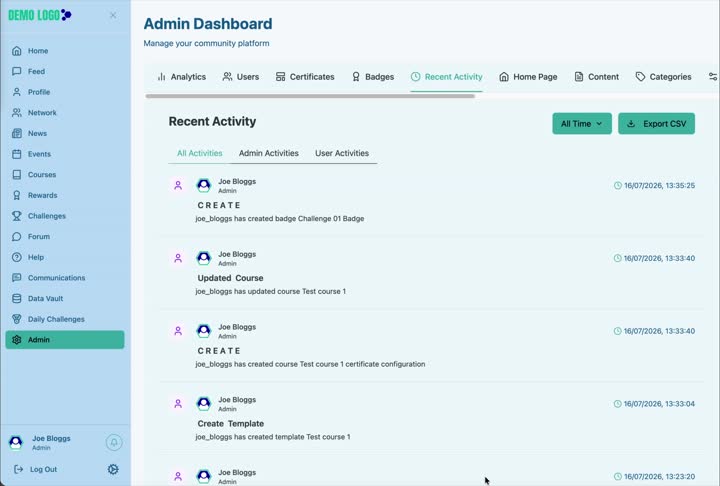The width and height of the screenshot is (720, 486).
Task: Click Joe Bloggs avatar in sidebar footer
Action: coord(16,442)
